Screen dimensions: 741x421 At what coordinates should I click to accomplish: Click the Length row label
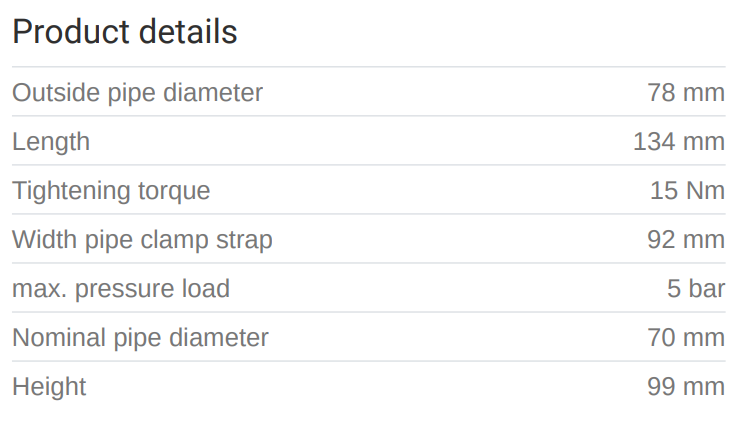click(51, 142)
